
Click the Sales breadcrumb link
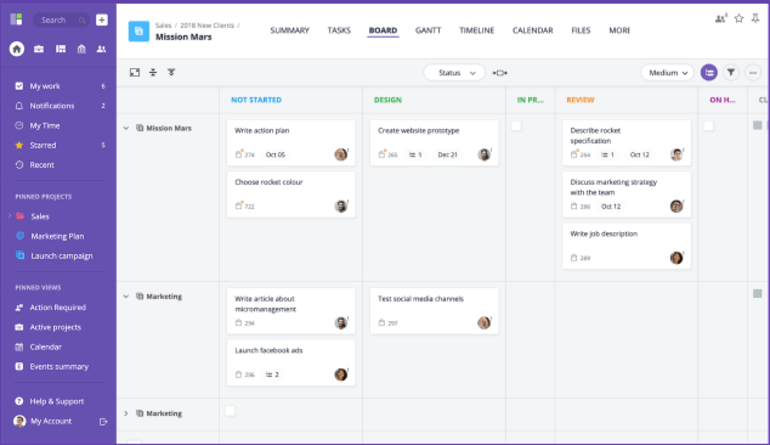(x=164, y=25)
